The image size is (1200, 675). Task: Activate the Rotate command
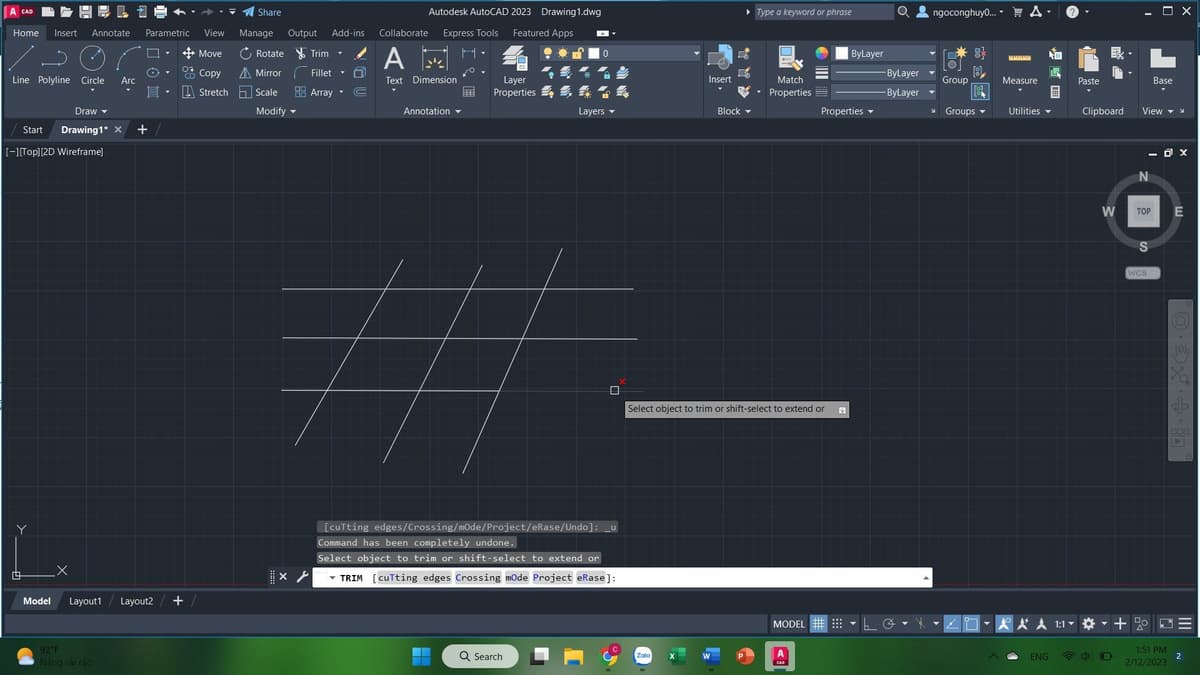pos(262,53)
